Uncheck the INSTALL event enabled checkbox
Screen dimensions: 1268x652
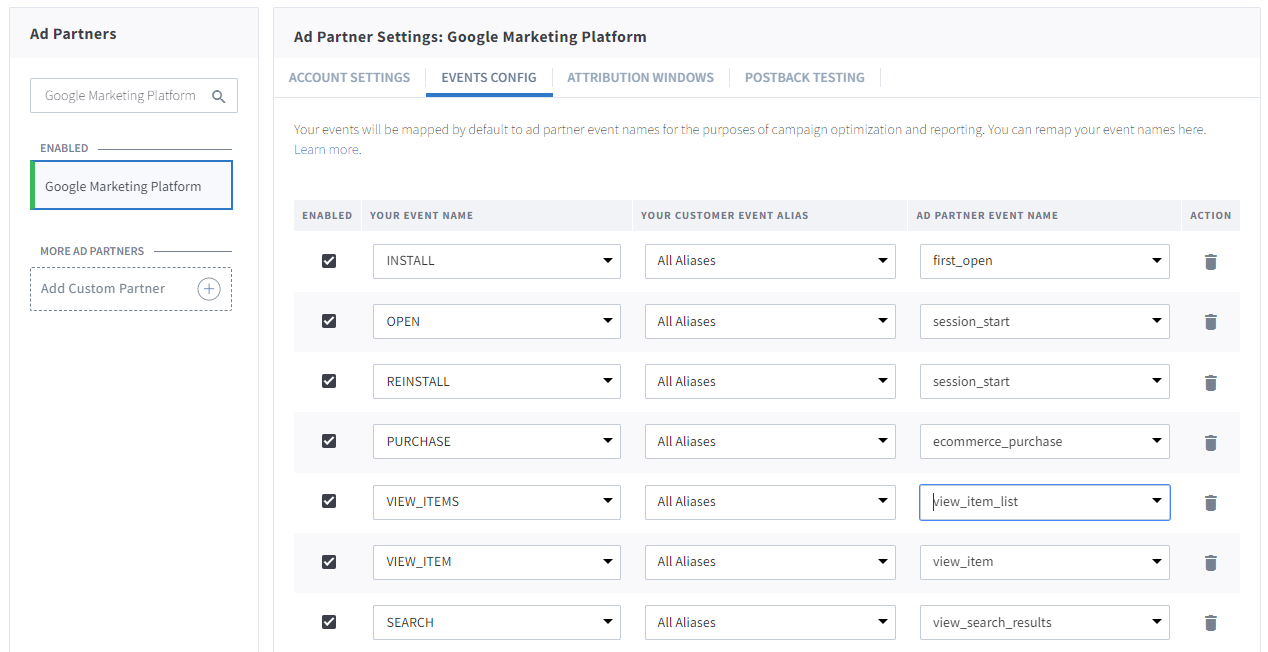click(329, 261)
